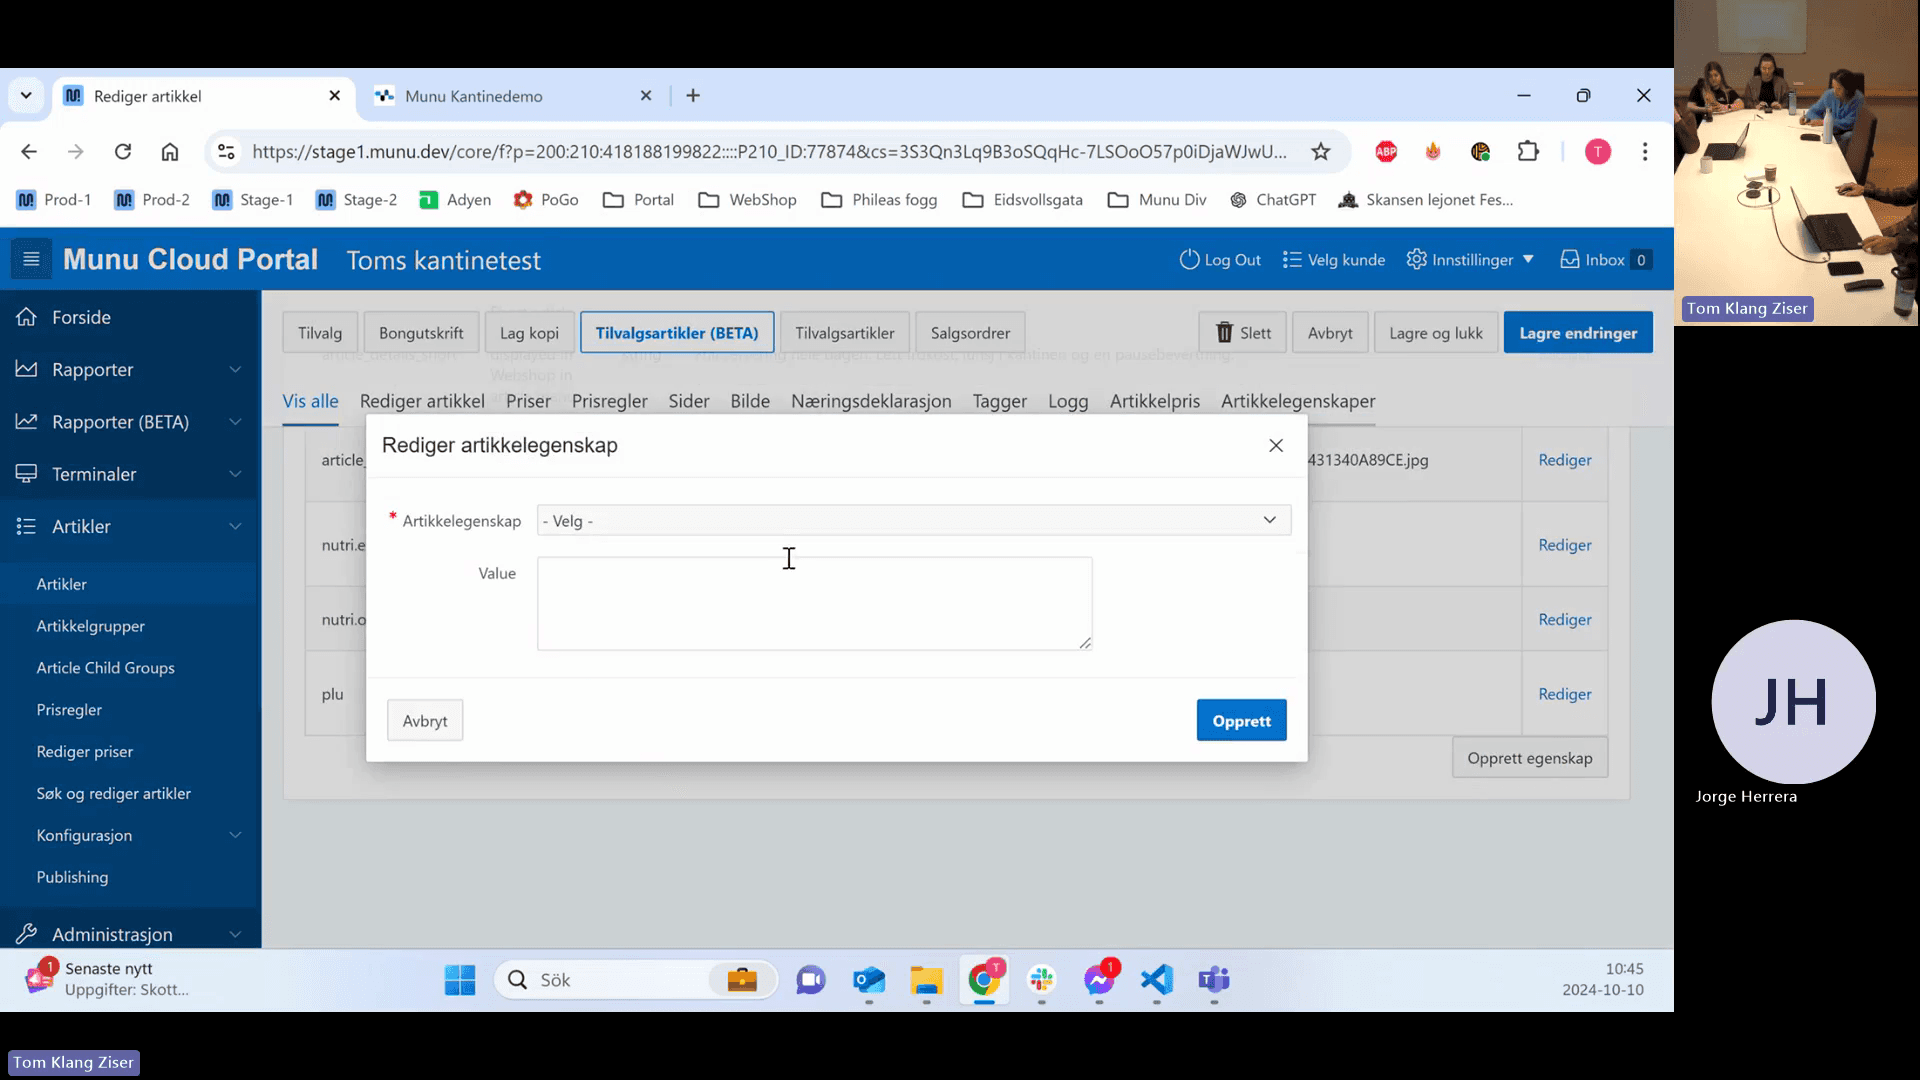Click the ABP extension icon
1920x1080 pixels.
tap(1386, 152)
